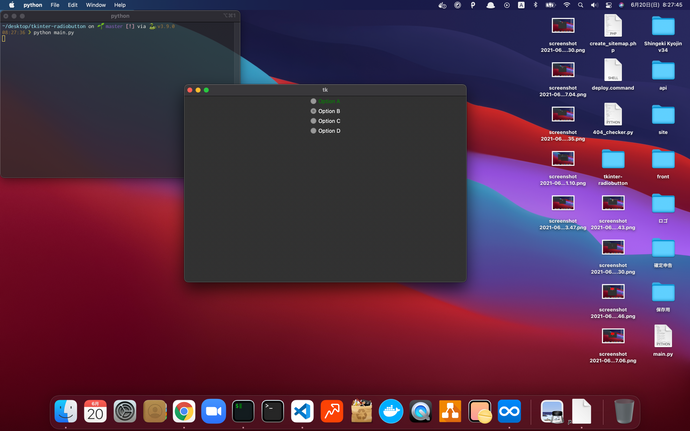Open the image stack in the Dock
Screen dimensions: 690x431
[552, 411]
